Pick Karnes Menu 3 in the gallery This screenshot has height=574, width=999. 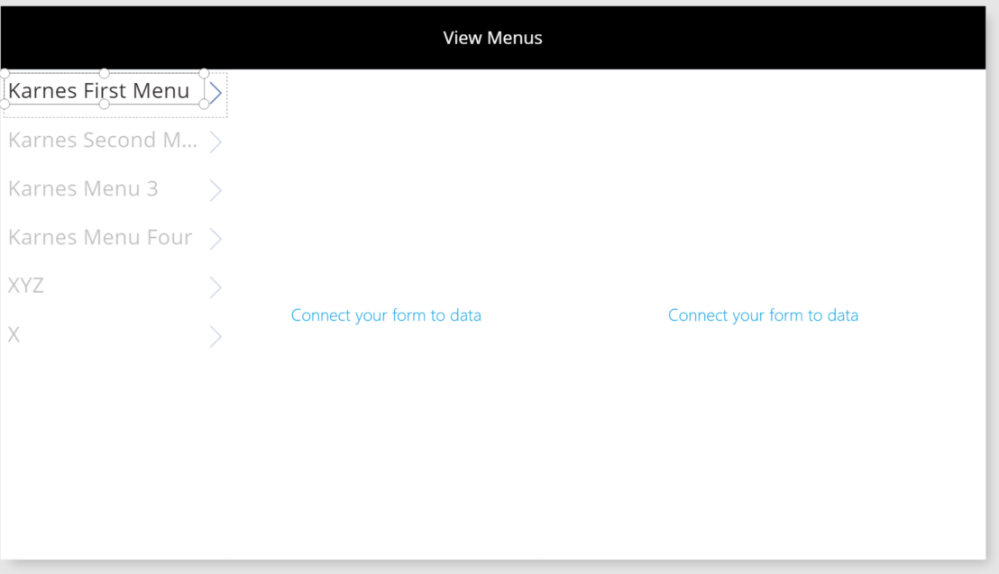pyautogui.click(x=83, y=189)
